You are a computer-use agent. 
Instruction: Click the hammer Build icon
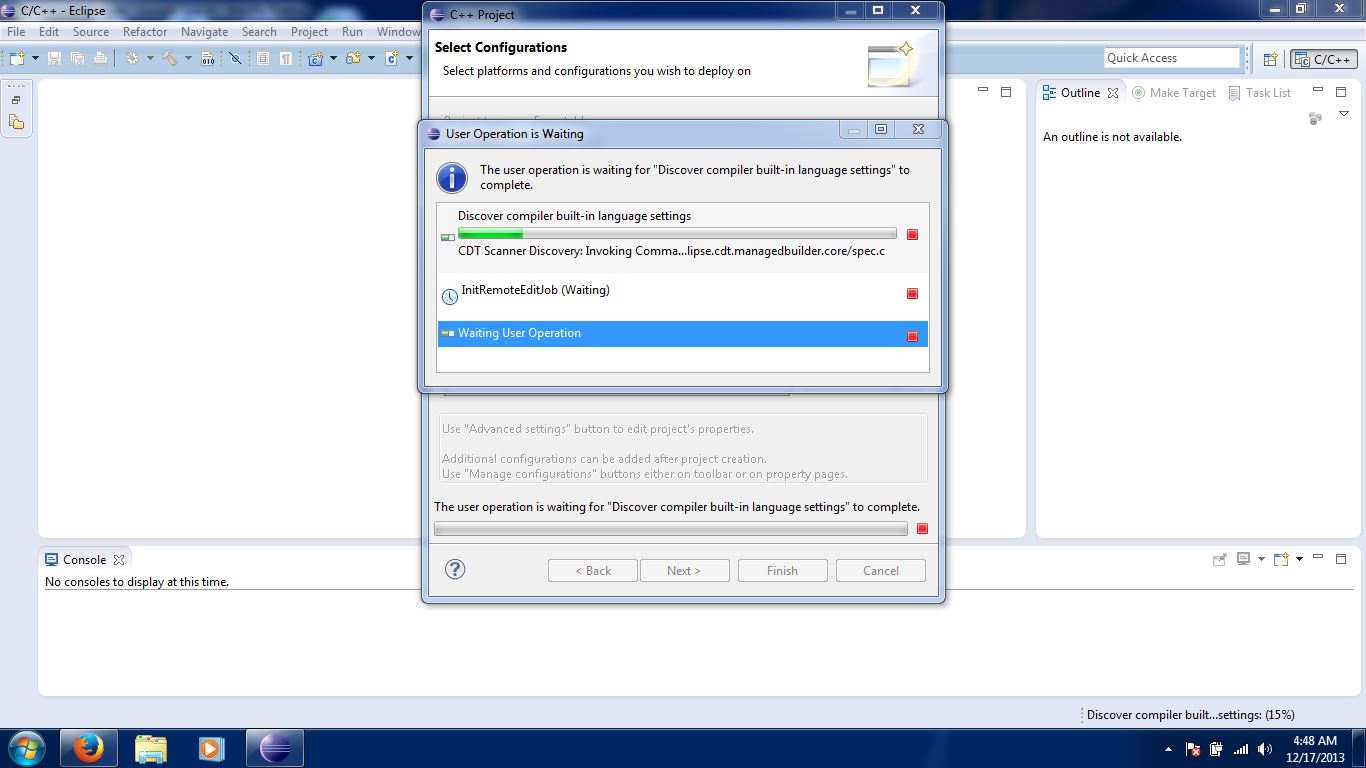tap(170, 58)
